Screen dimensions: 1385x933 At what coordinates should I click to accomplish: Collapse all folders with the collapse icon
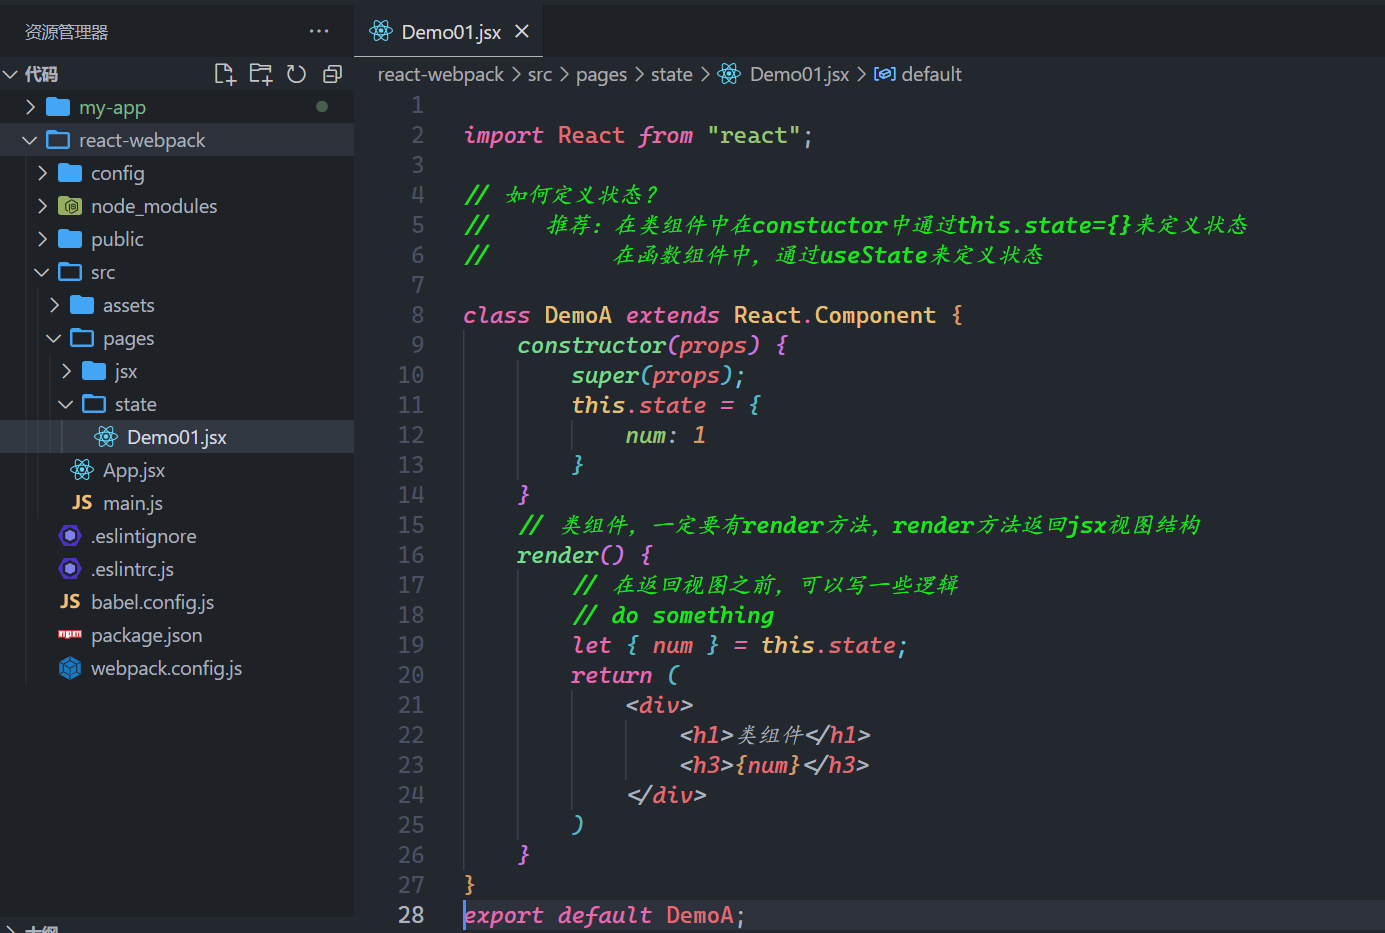coord(332,74)
